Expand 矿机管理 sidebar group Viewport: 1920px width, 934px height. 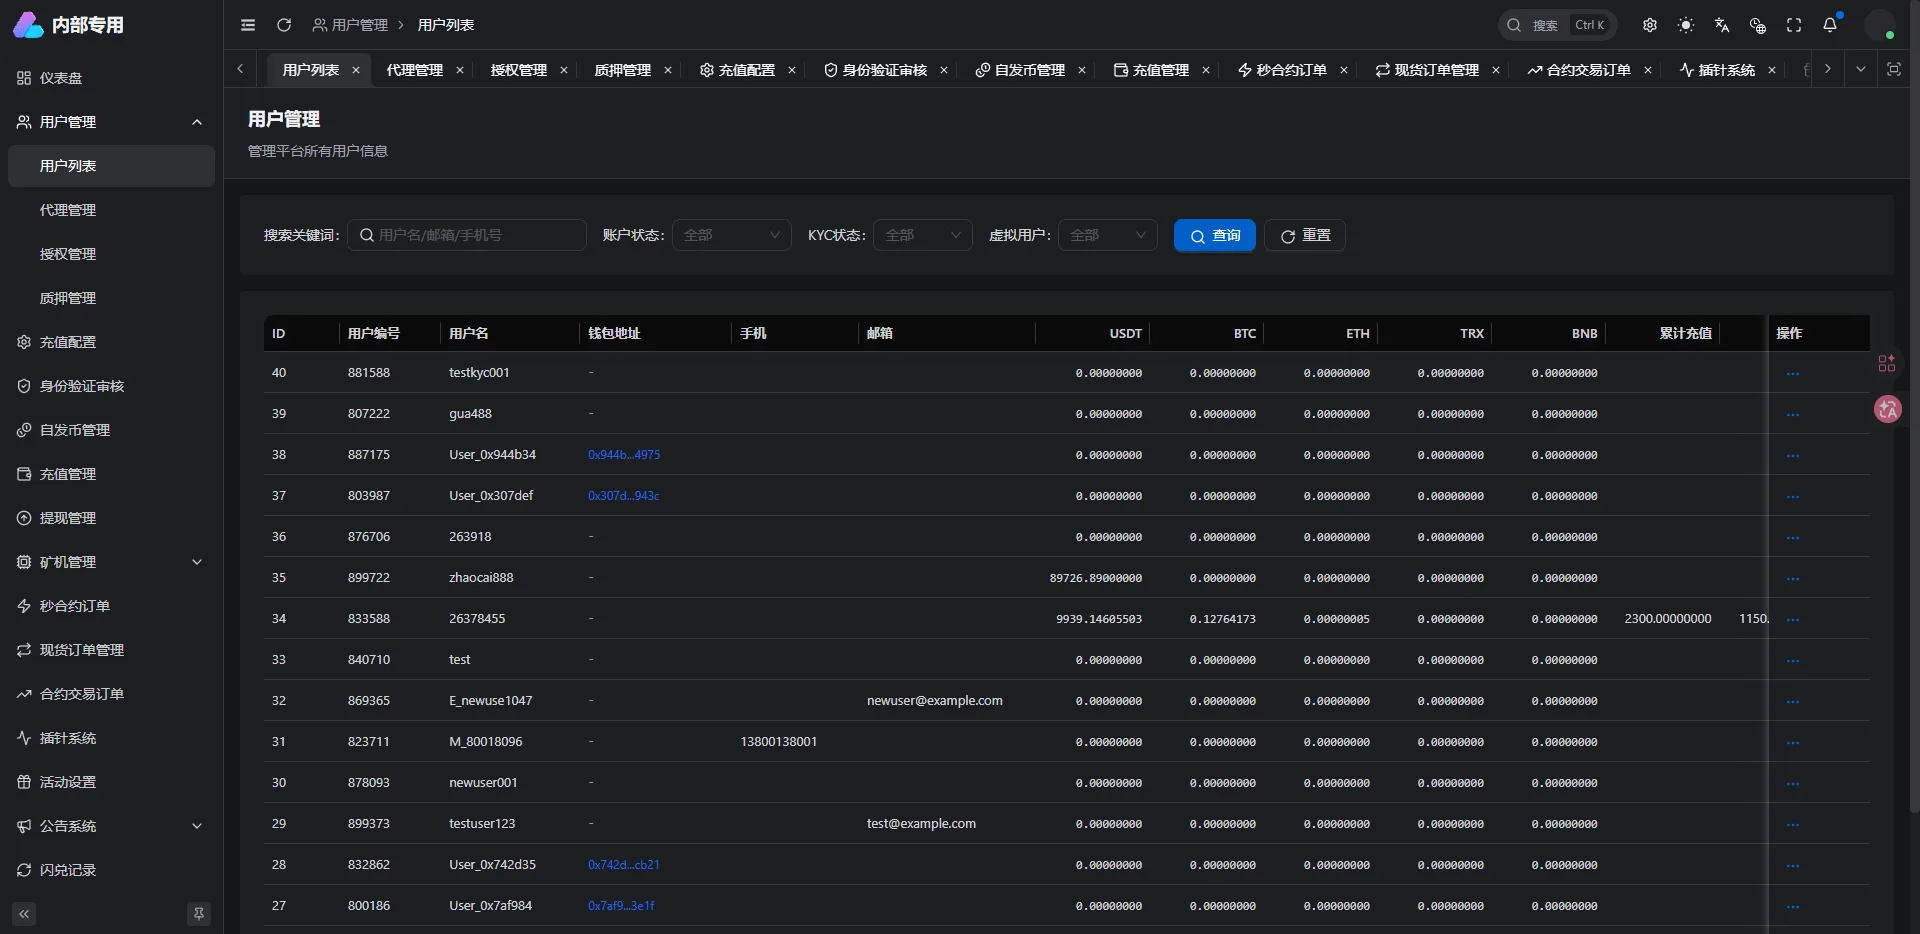coord(111,562)
